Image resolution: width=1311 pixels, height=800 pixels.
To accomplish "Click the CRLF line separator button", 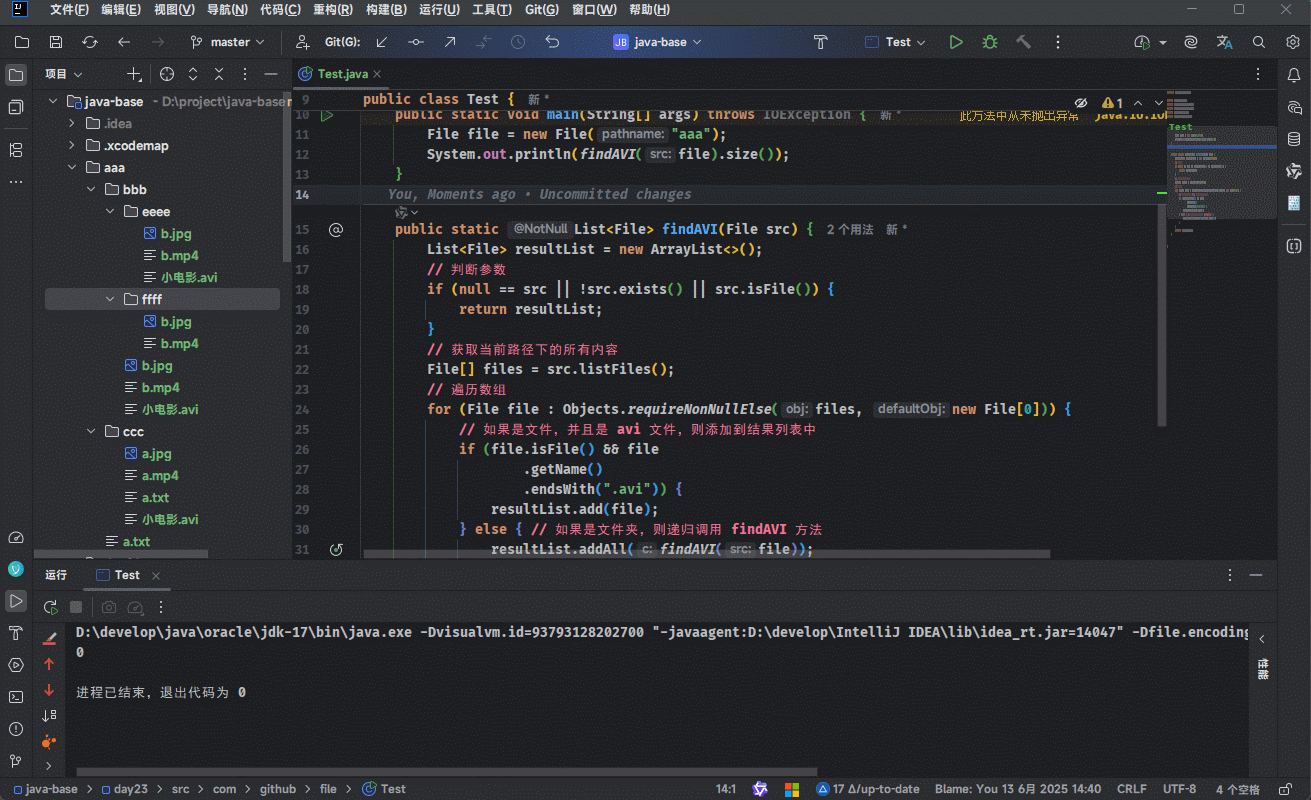I will pyautogui.click(x=1131, y=789).
